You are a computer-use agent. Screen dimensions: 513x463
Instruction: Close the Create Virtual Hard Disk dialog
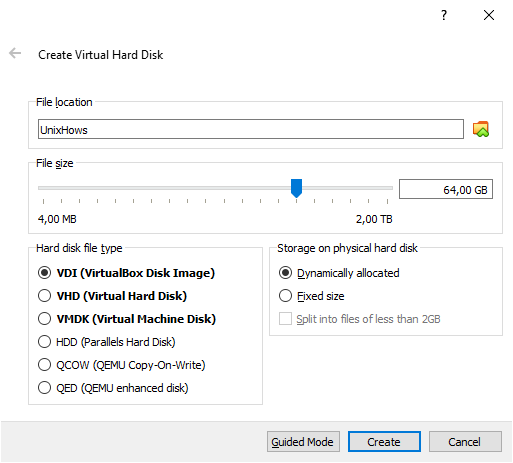[x=489, y=15]
